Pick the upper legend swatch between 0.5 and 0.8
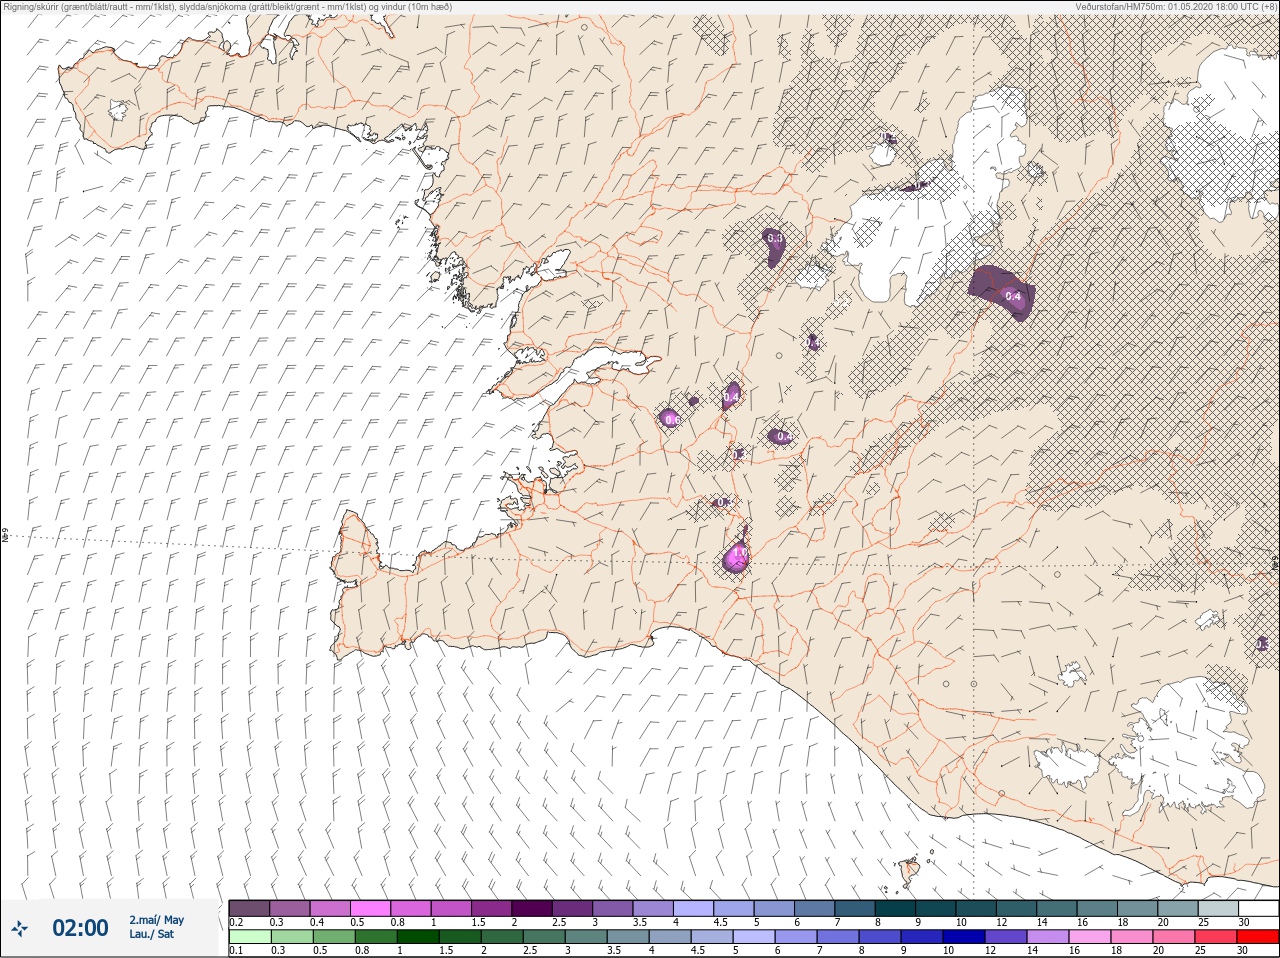 (x=370, y=908)
